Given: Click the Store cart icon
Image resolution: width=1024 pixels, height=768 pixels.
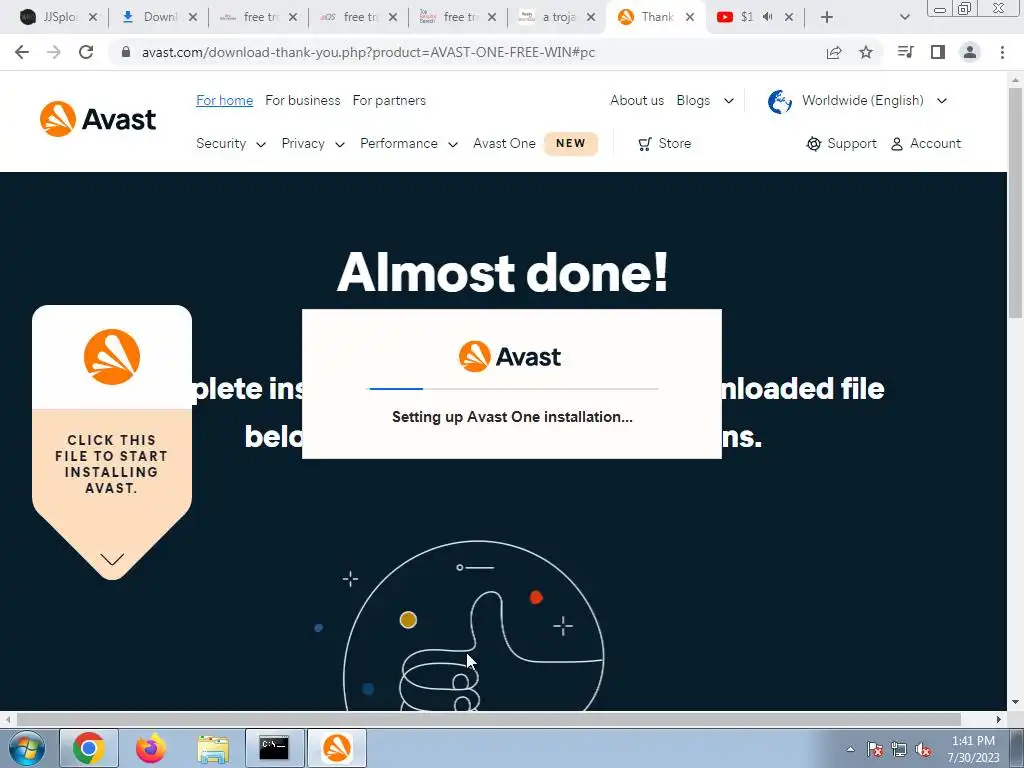Looking at the screenshot, I should click(645, 144).
